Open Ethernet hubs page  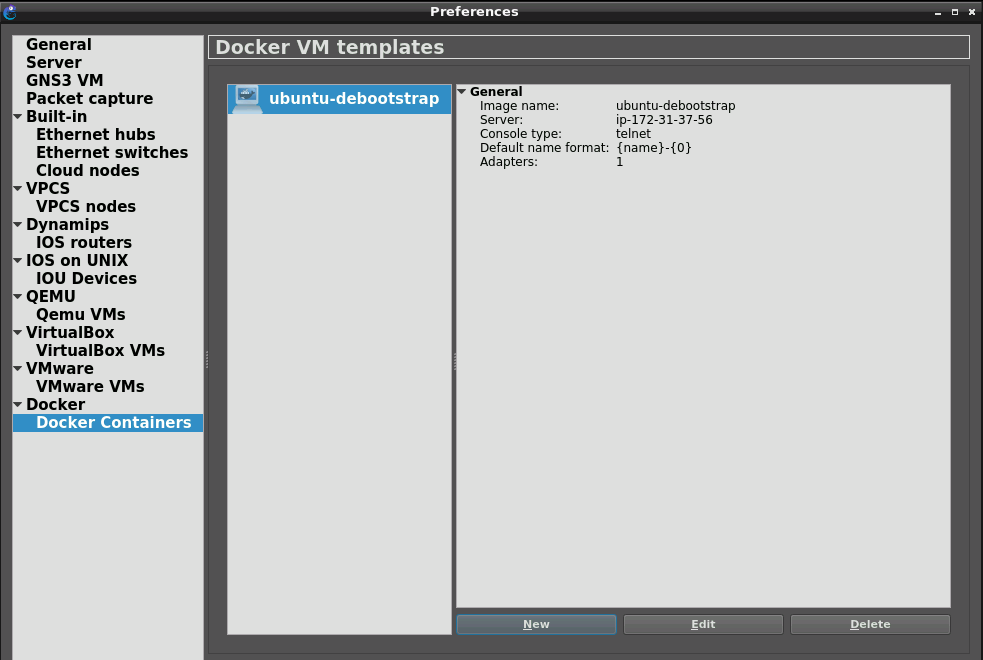tap(96, 135)
